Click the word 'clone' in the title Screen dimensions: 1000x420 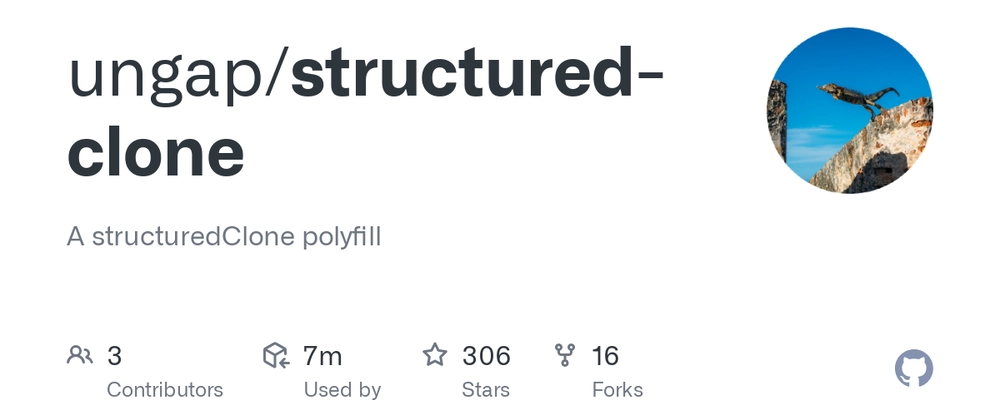[x=156, y=153]
